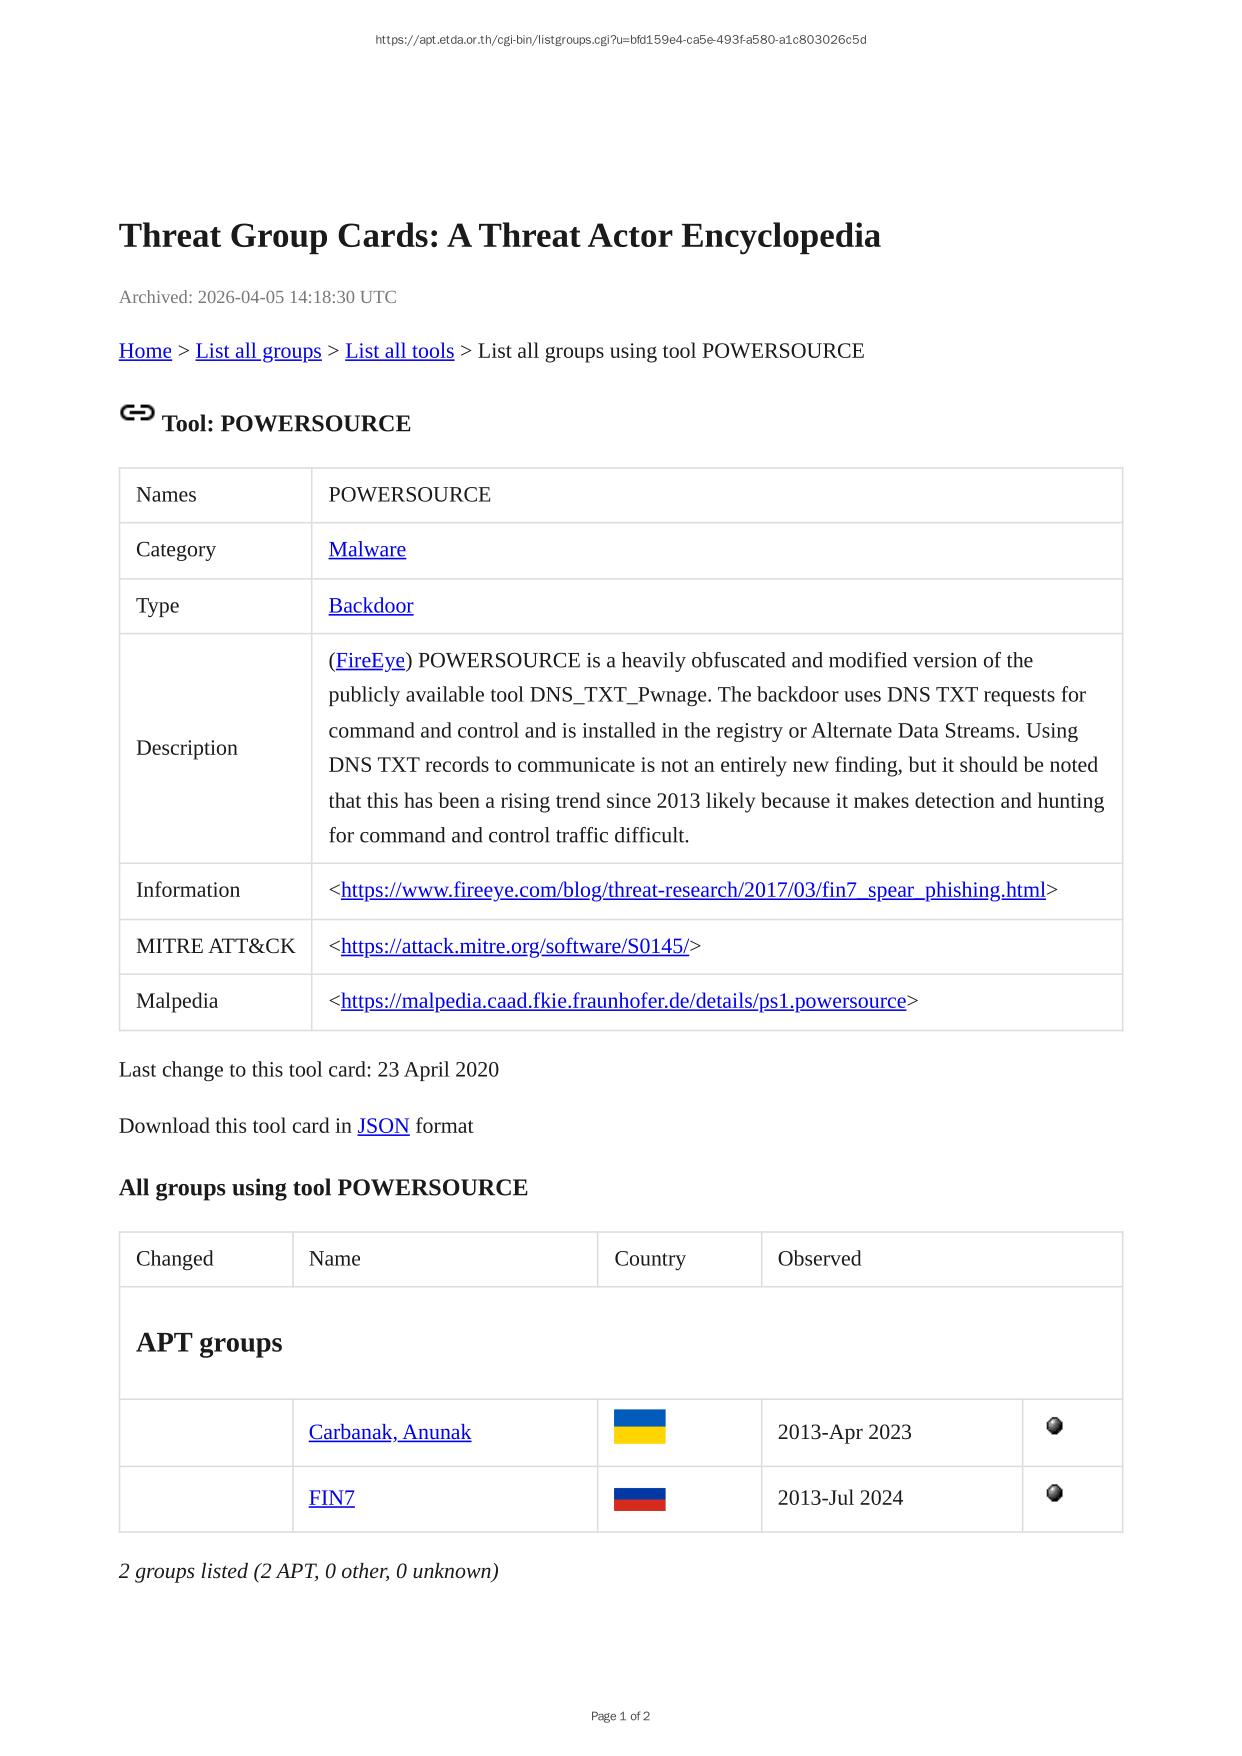This screenshot has width=1242, height=1756.
Task: Download the tool card via JSON link
Action: tap(383, 1126)
